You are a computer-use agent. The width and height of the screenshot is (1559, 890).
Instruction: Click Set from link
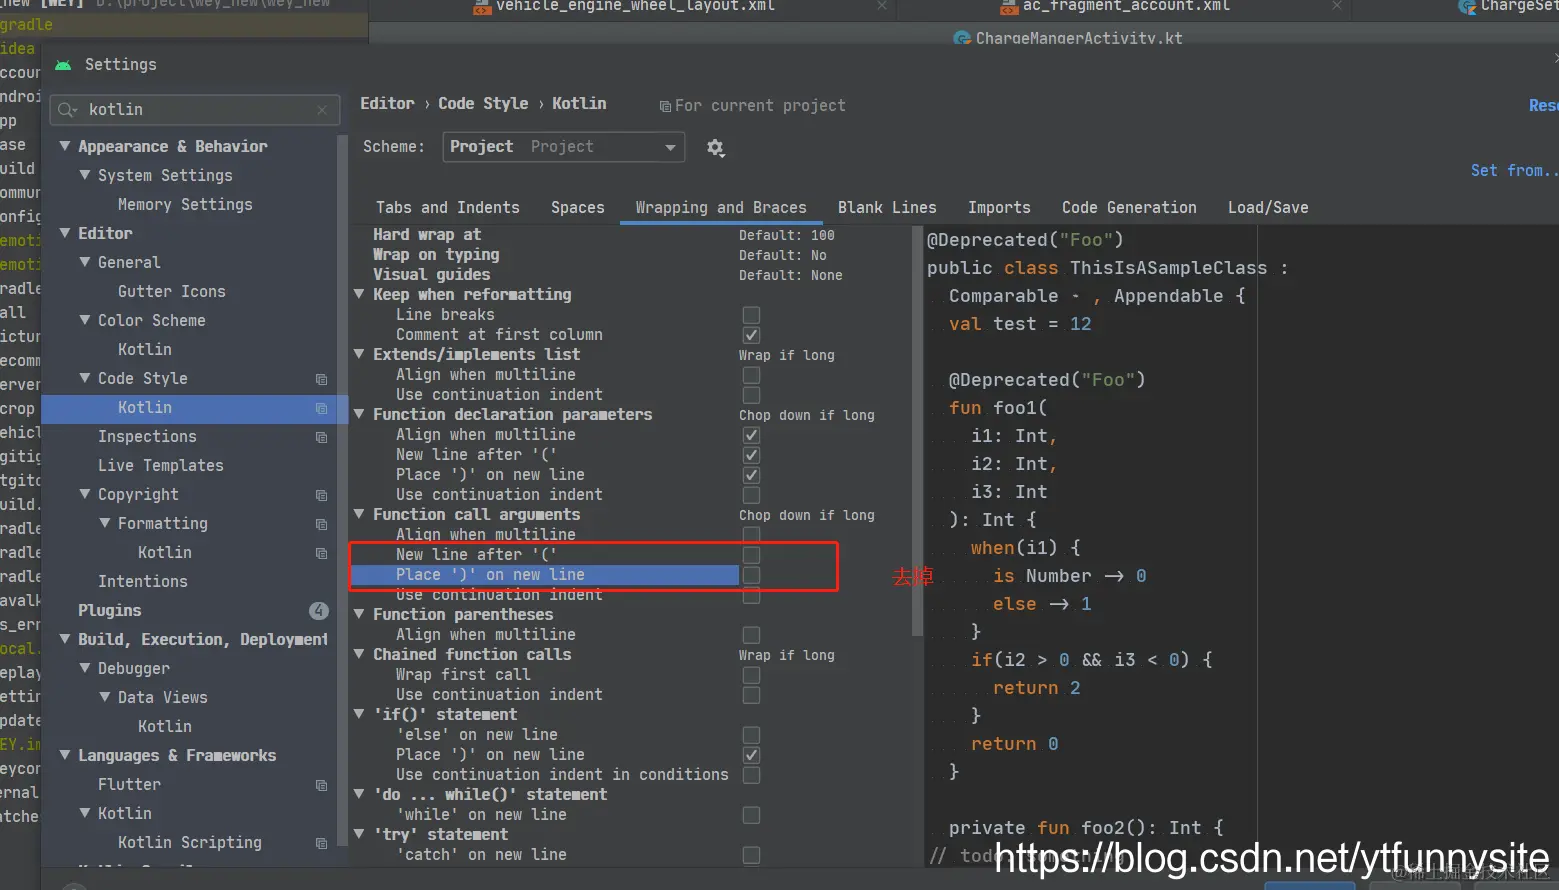click(1513, 171)
